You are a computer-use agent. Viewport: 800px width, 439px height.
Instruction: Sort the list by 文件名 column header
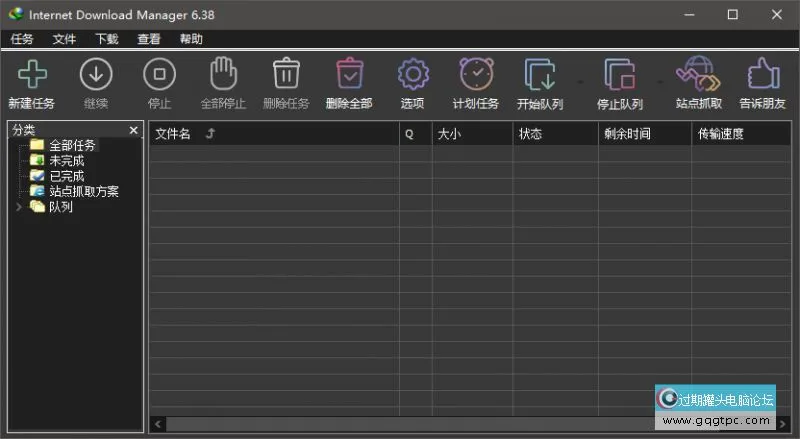pyautogui.click(x=173, y=134)
